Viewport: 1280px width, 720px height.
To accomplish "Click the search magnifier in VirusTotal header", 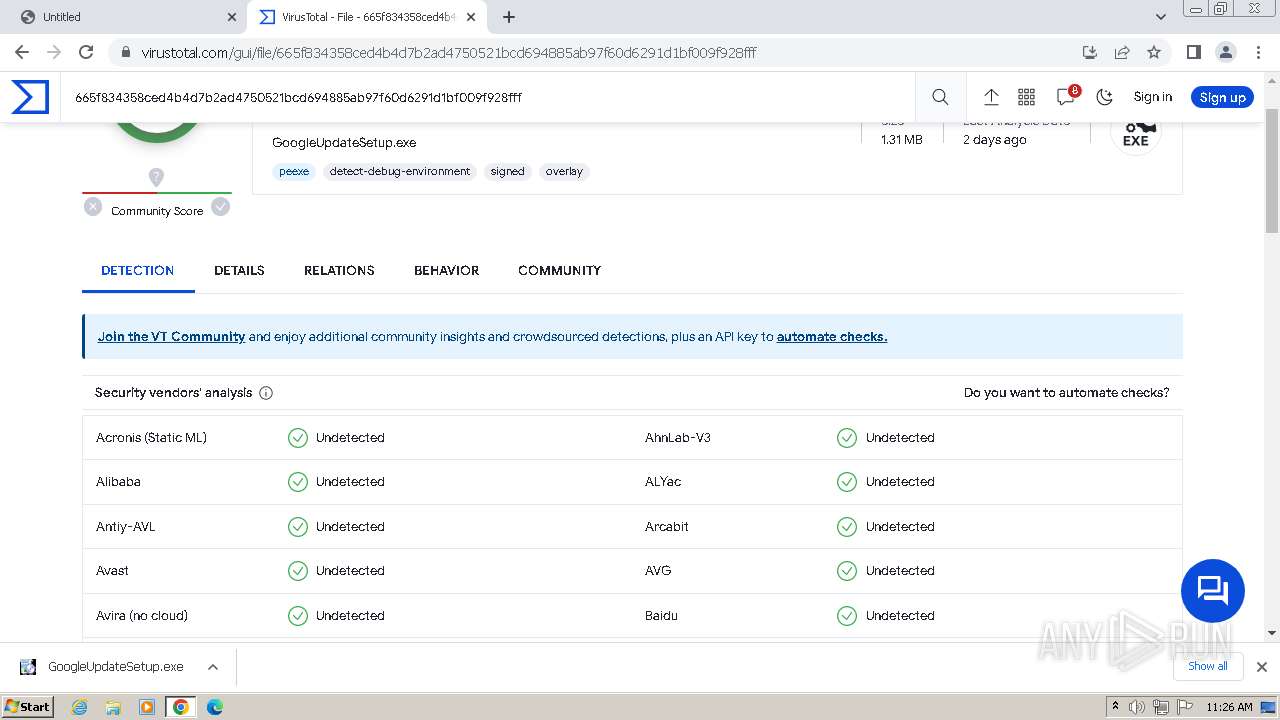I will [940, 97].
